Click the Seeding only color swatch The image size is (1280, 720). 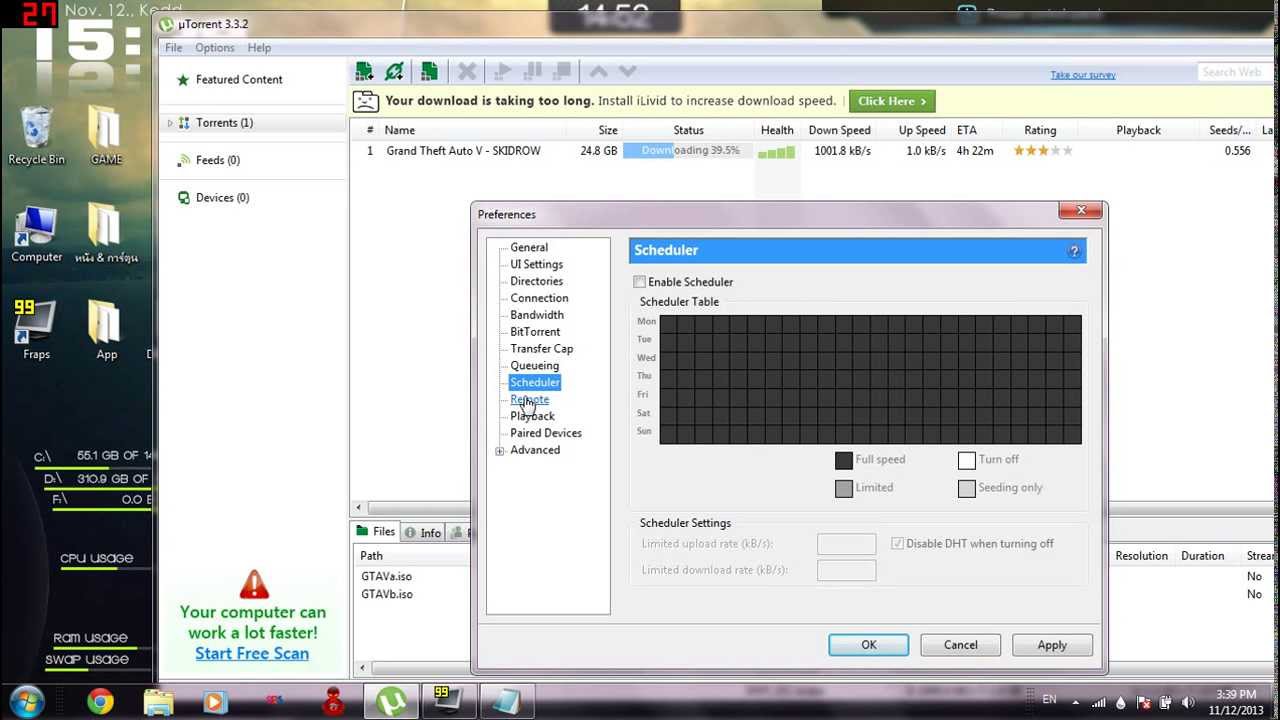tap(967, 488)
